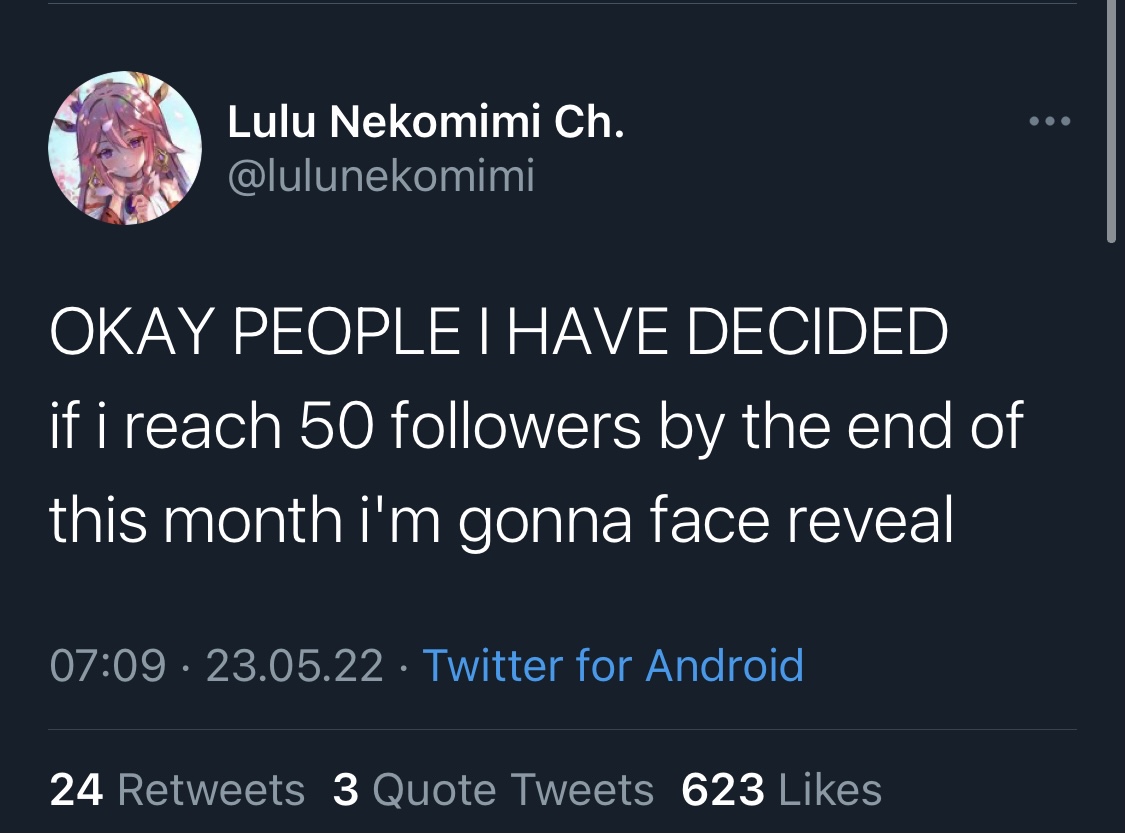
Task: Open the tweet's three-dot more menu
Action: (1050, 122)
